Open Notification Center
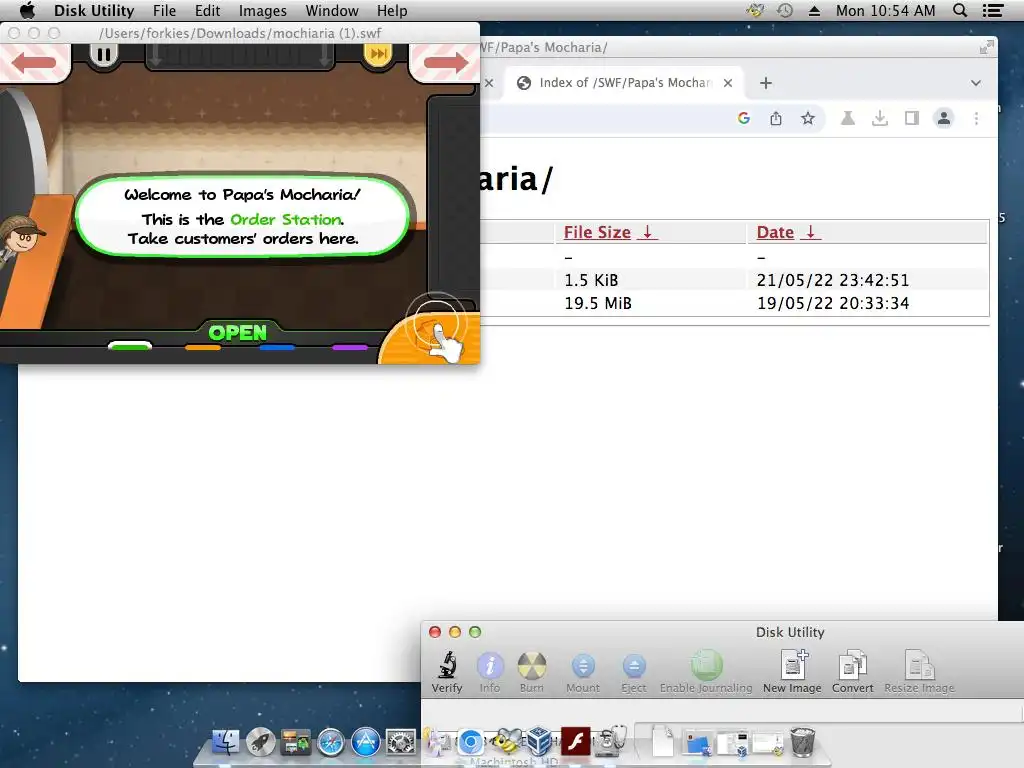The image size is (1024, 768). point(993,10)
